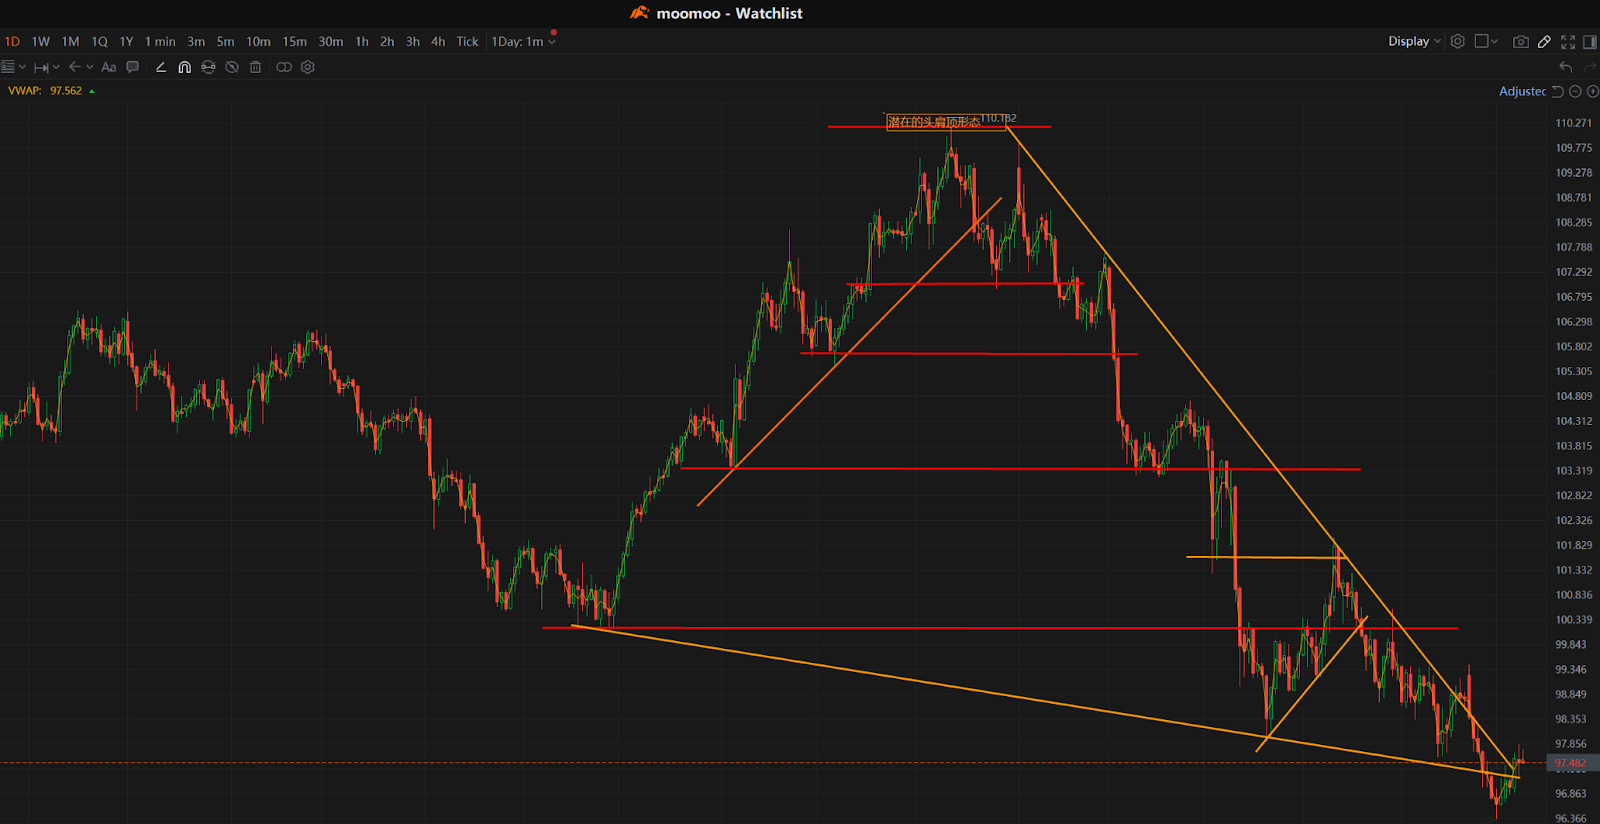Viewport: 1600px width, 824px height.
Task: Open the Display dropdown menu
Action: click(x=1414, y=41)
